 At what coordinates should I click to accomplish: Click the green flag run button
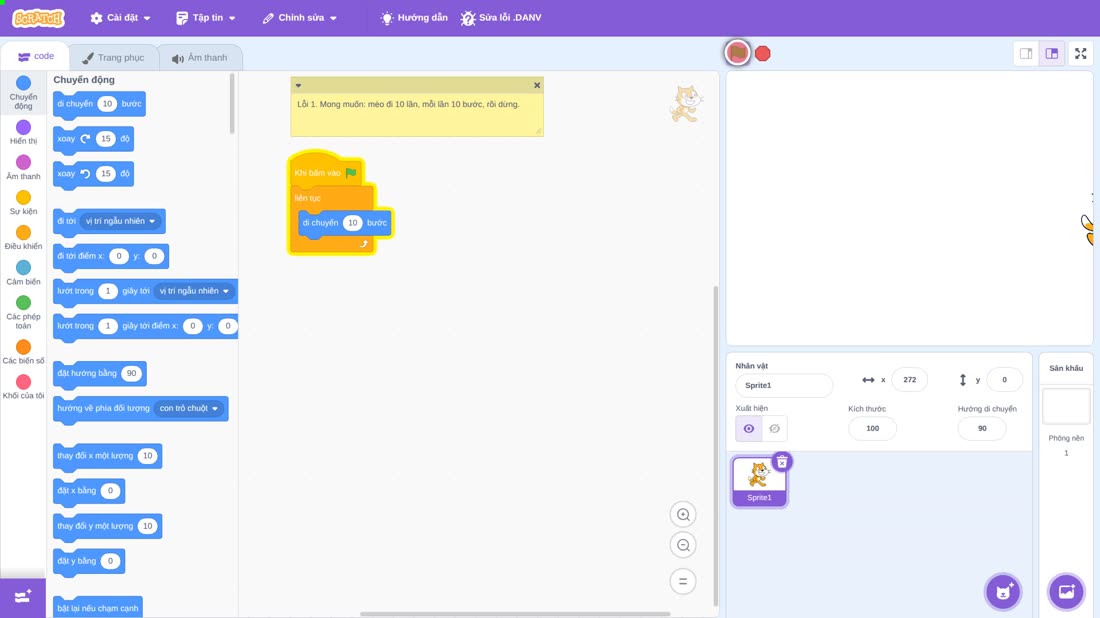[737, 53]
